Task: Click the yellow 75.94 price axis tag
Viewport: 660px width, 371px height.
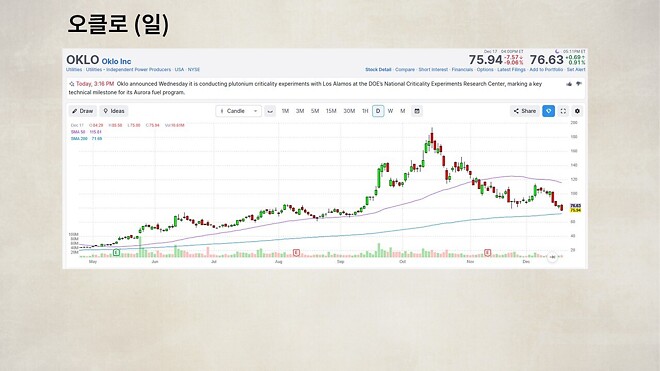Action: (575, 210)
